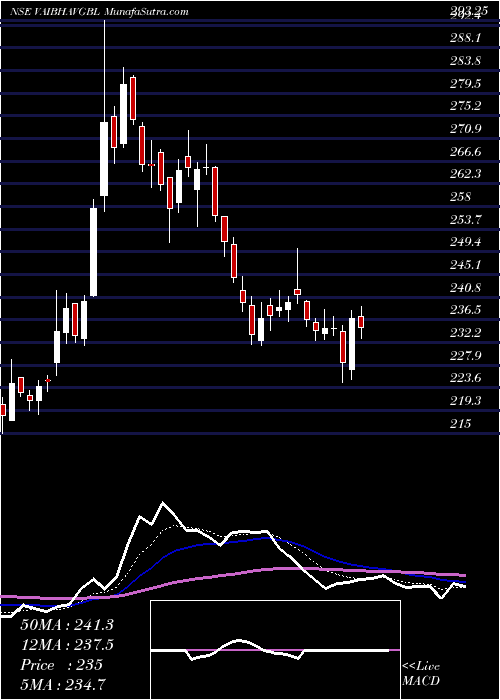Click the 240.8 price axis label
Screen dimensions: 500x700
click(x=465, y=288)
